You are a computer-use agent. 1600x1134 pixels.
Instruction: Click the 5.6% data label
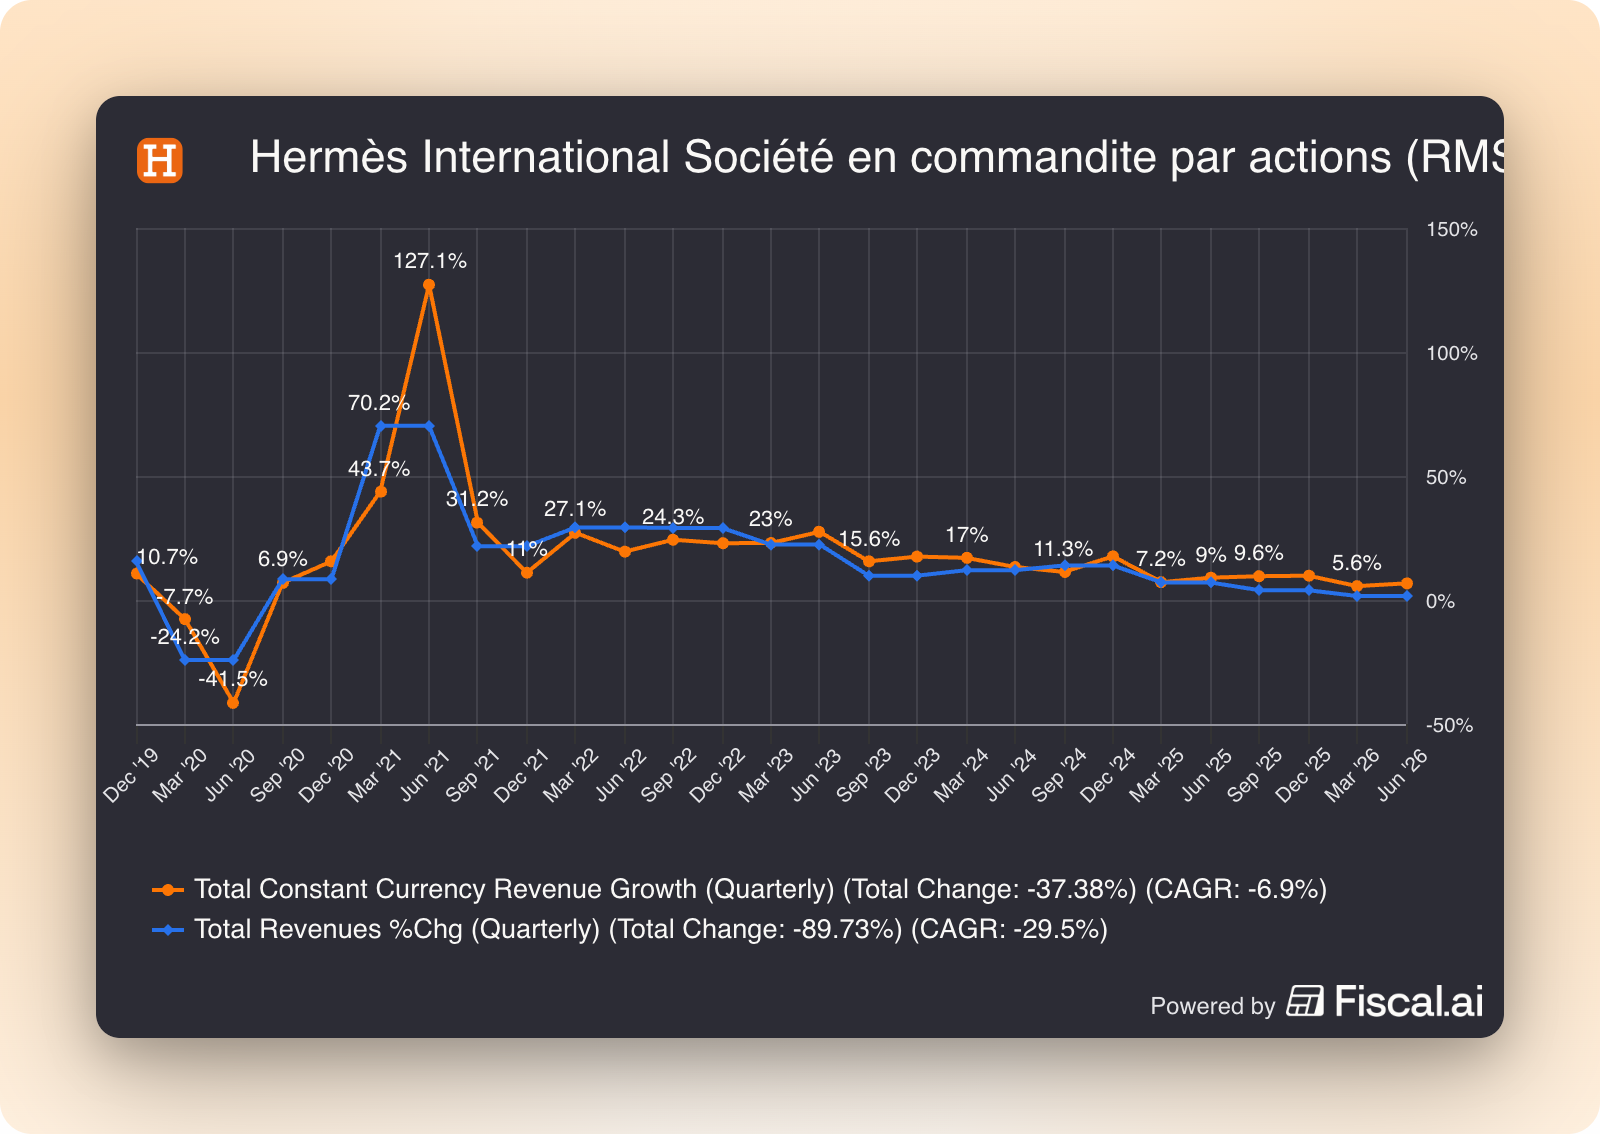[x=1357, y=563]
